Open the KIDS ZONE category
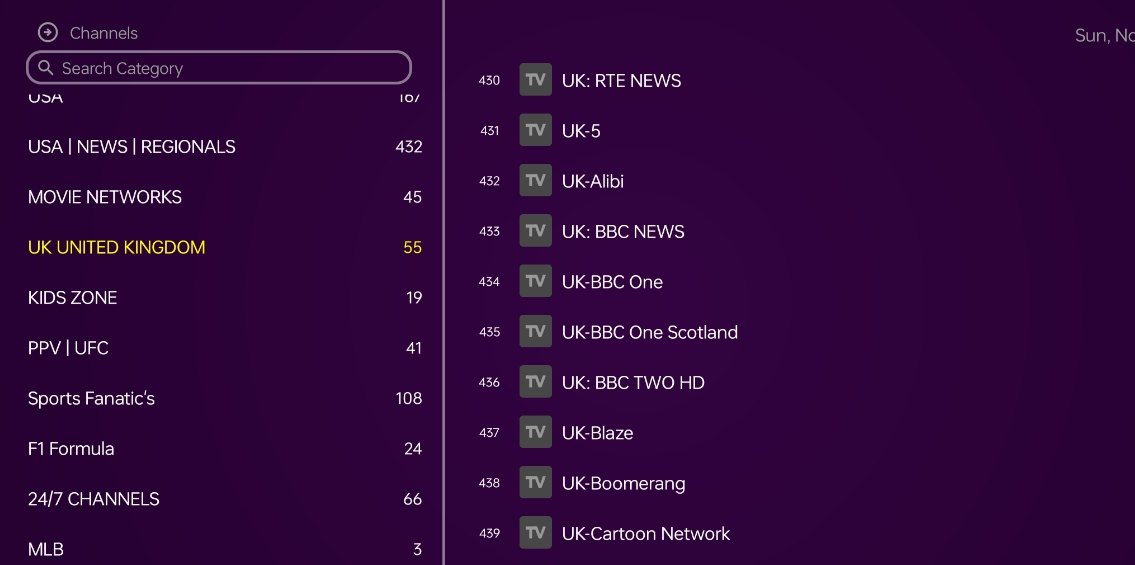1135x565 pixels. tap(73, 298)
